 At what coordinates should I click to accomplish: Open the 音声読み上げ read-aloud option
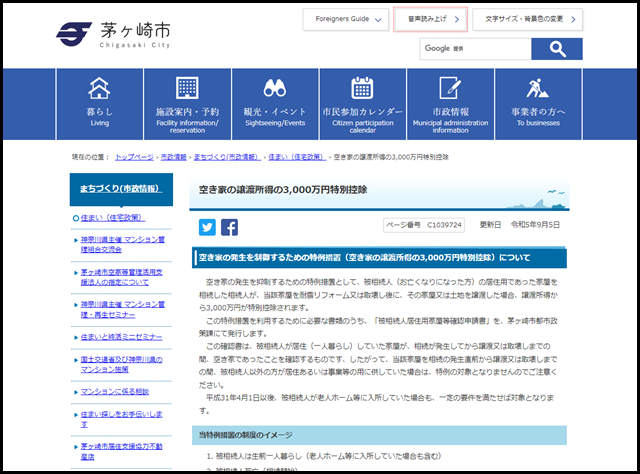tap(429, 19)
